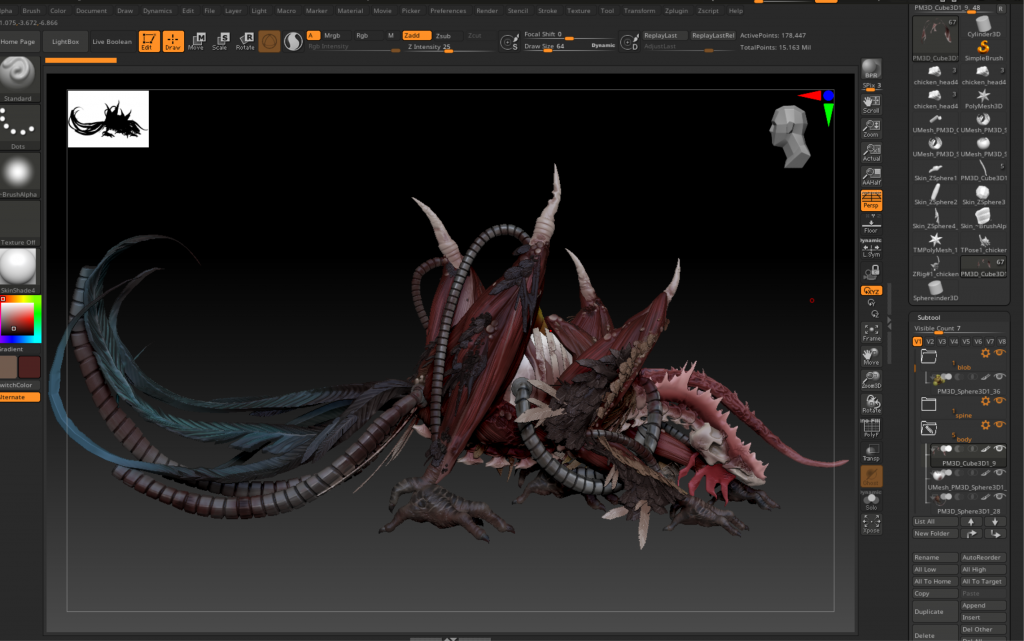This screenshot has width=1024, height=641.
Task: Switch to the LightBox tab
Action: point(65,42)
